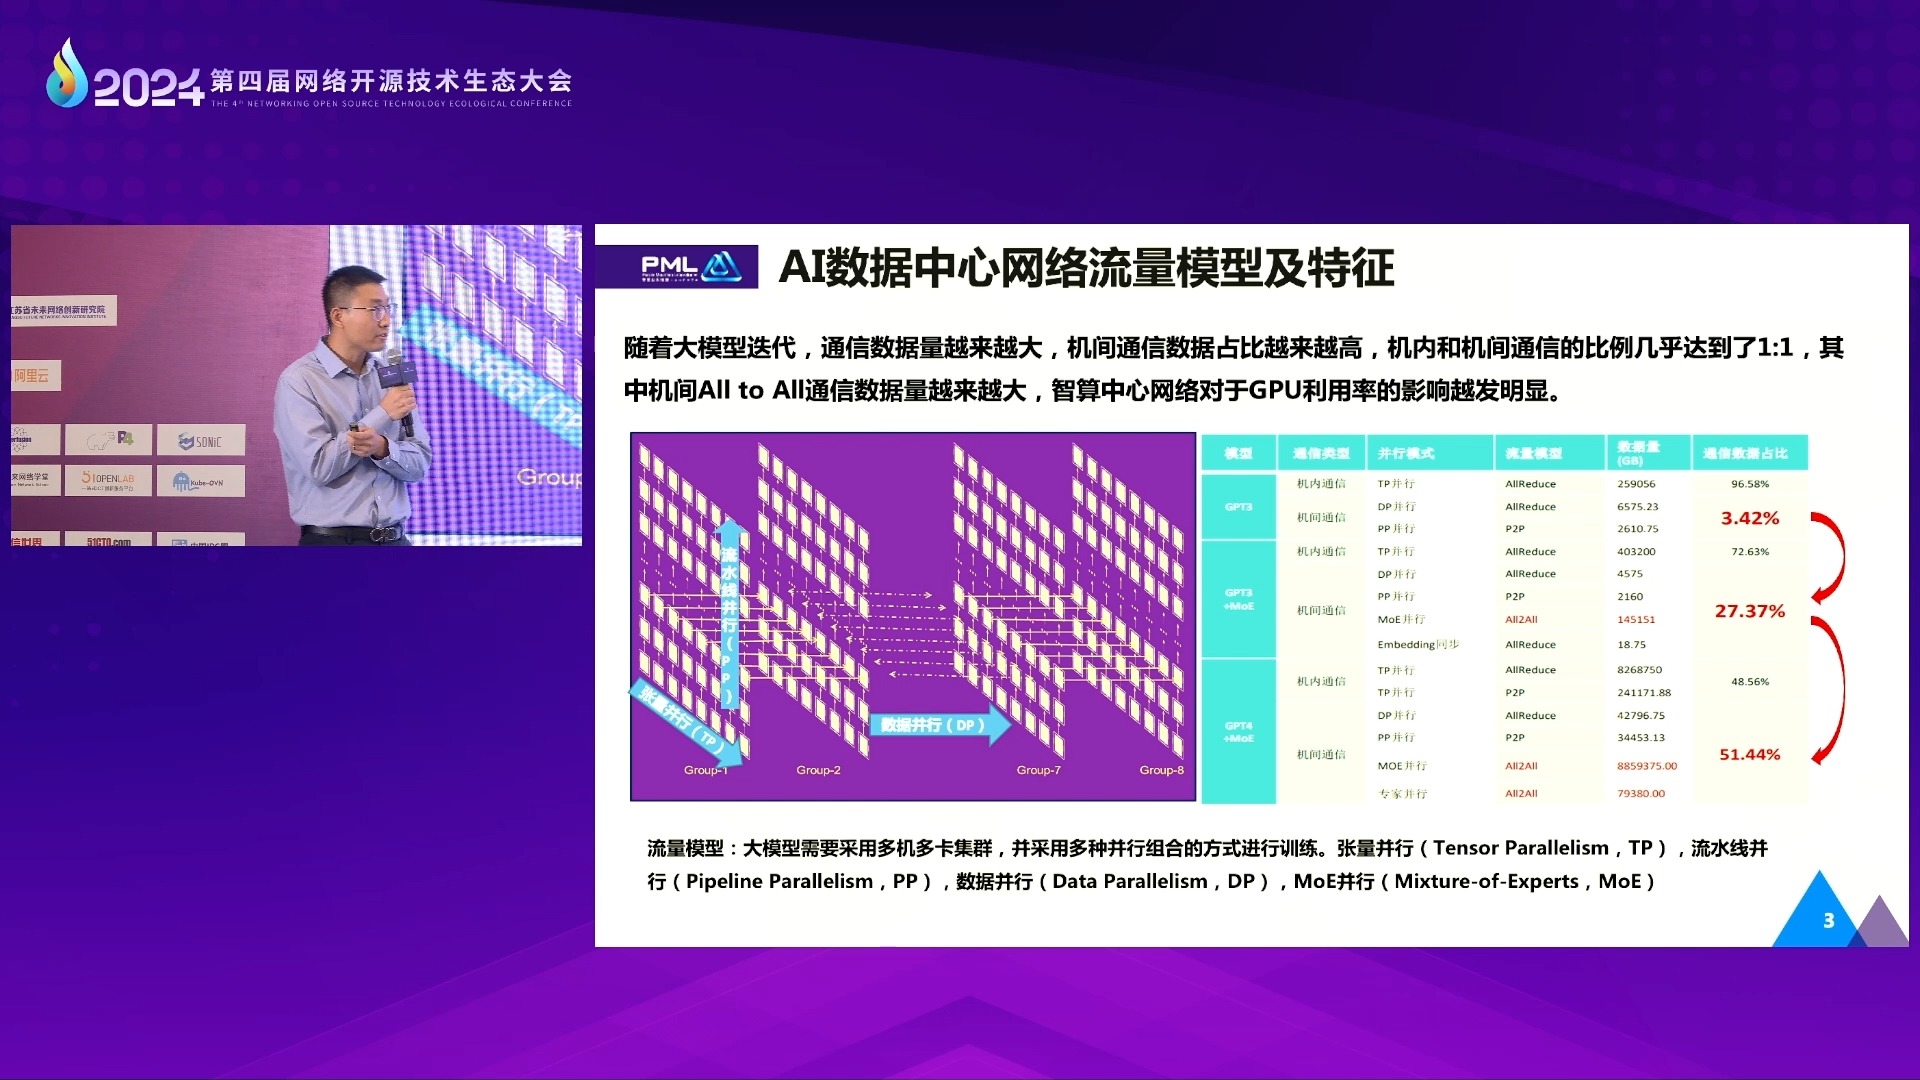Viewport: 1920px width, 1080px height.
Task: Click the Group-2 label in the diagram
Action: [818, 770]
